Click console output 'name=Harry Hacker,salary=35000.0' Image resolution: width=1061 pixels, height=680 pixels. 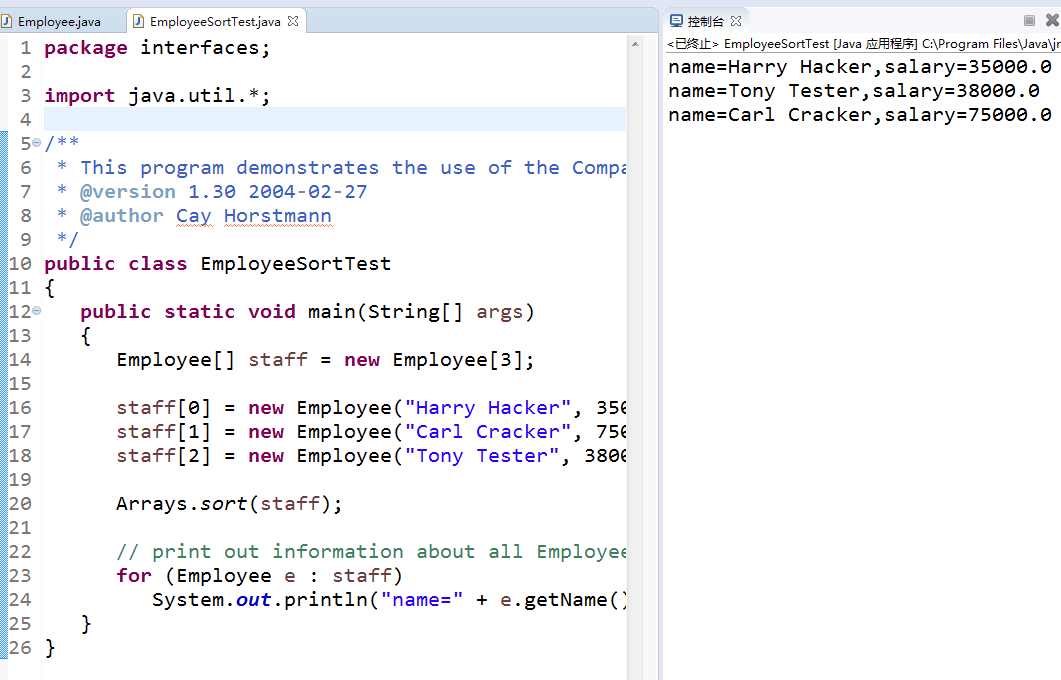[x=860, y=67]
